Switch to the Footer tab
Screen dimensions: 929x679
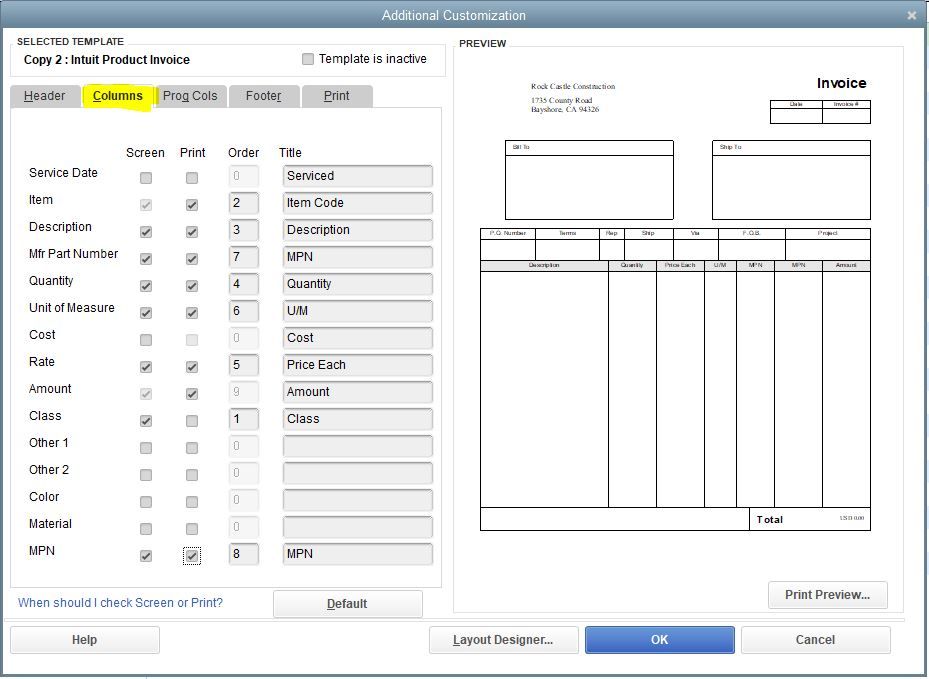[x=264, y=96]
